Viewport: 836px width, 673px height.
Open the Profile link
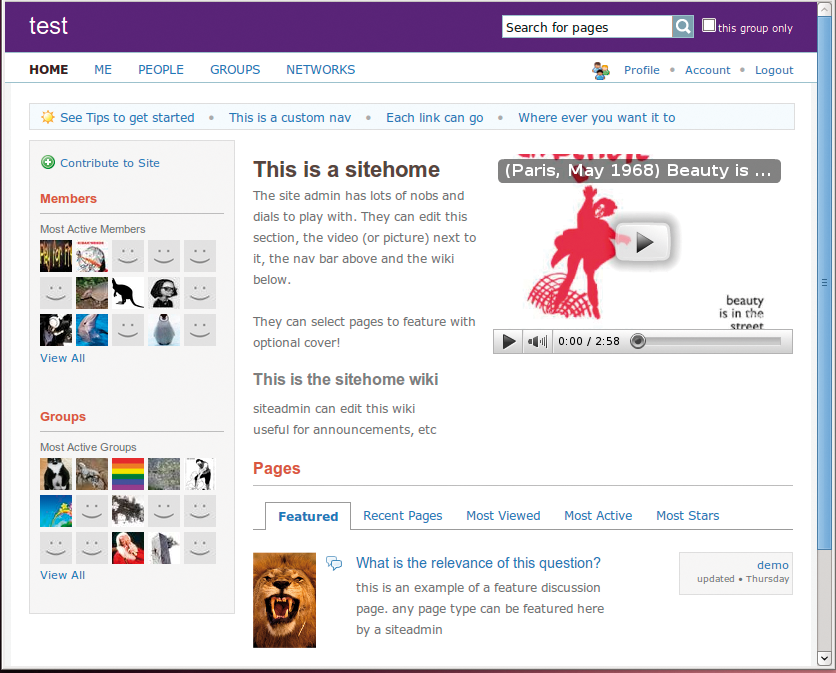(642, 70)
